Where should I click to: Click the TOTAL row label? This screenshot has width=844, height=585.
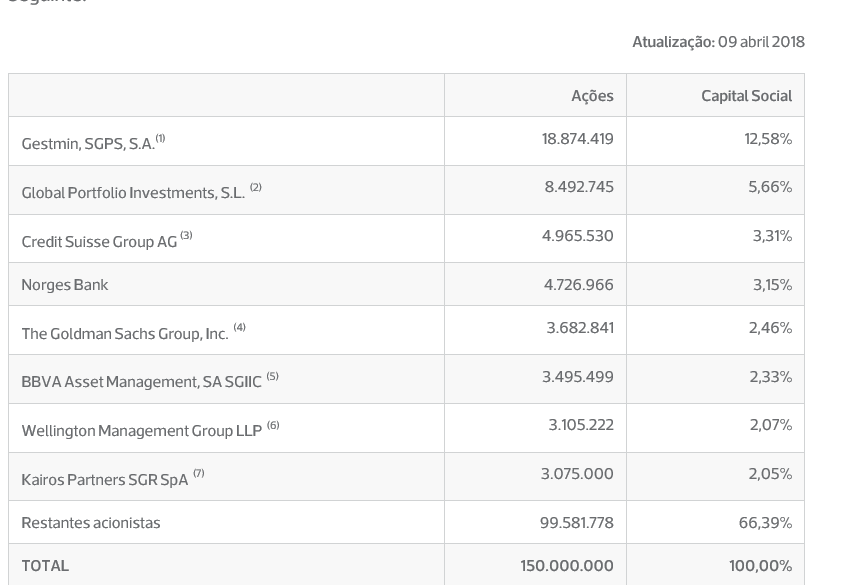[45, 566]
